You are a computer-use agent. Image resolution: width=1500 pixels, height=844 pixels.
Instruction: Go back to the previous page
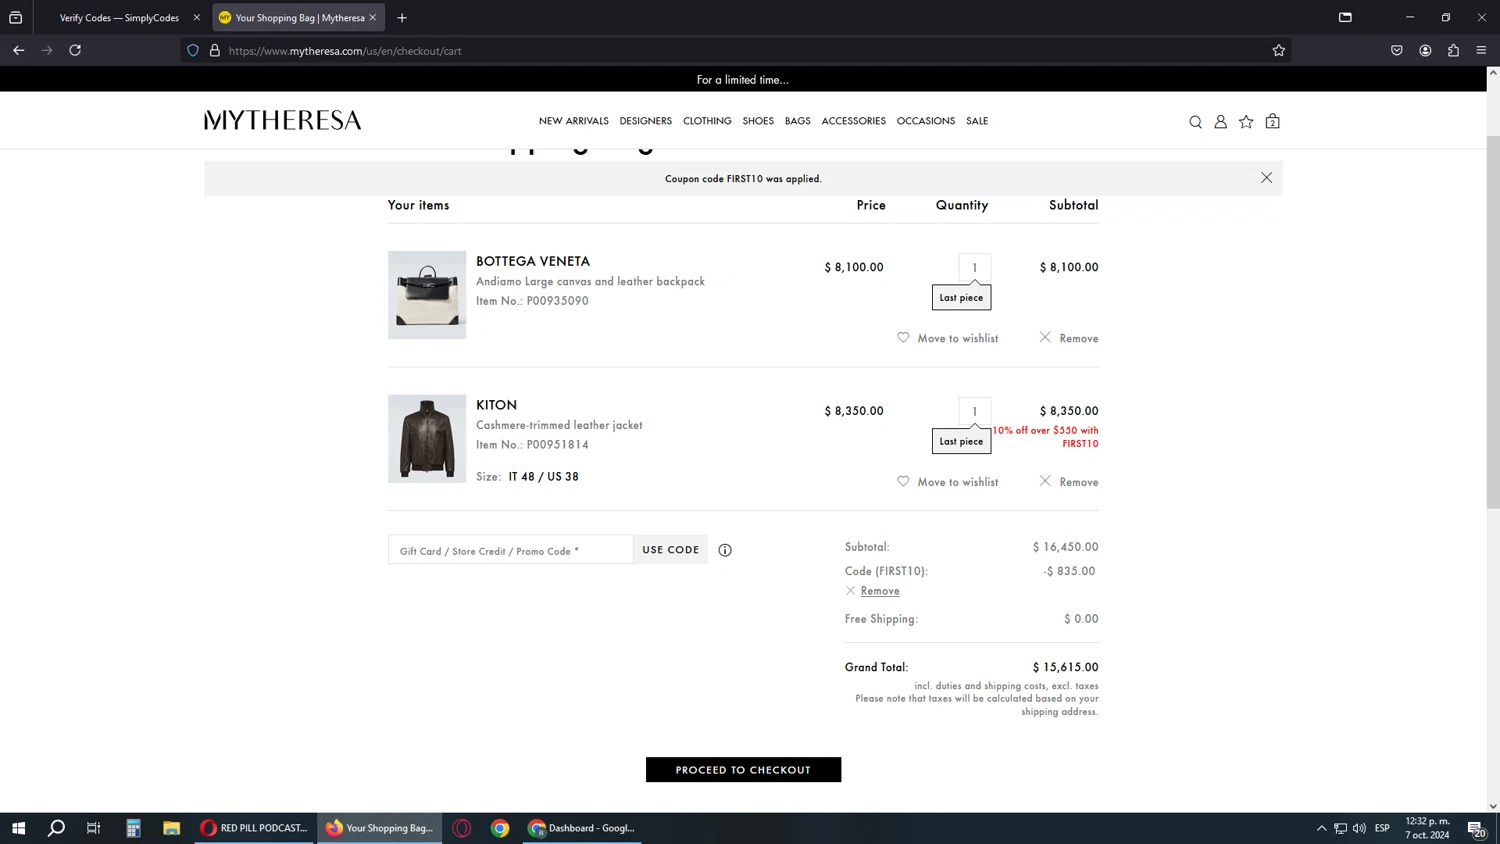click(x=19, y=50)
